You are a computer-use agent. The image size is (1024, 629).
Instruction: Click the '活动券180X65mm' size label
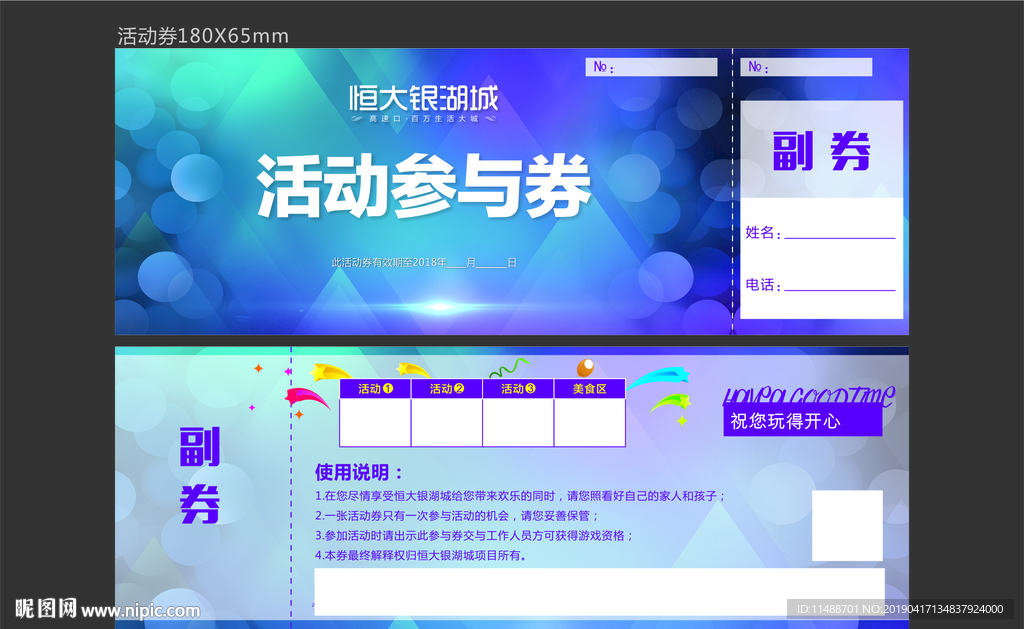pos(202,36)
